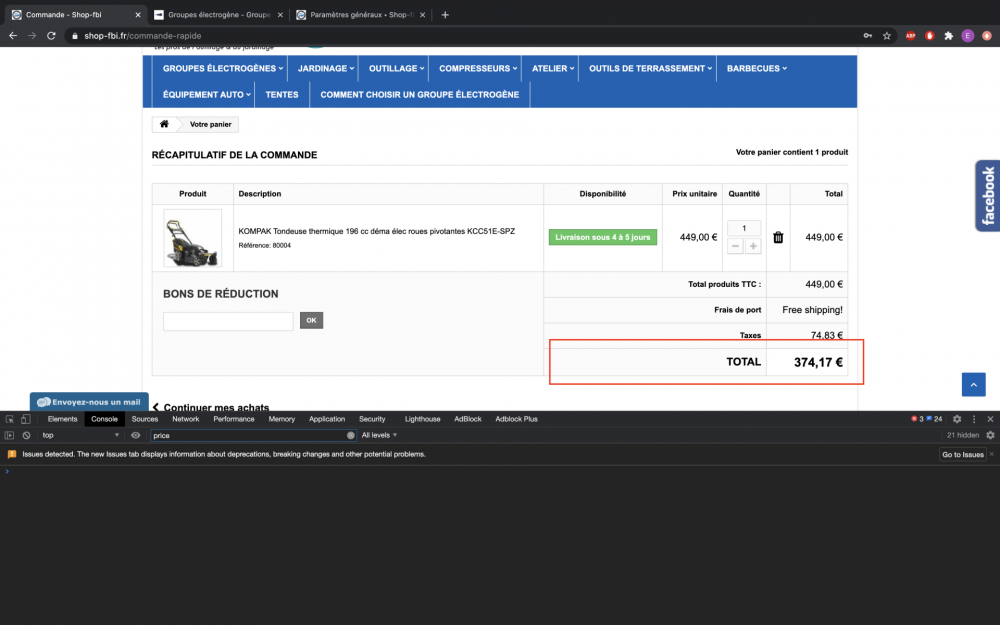
Task: Click the Go to Issues button
Action: pos(962,454)
